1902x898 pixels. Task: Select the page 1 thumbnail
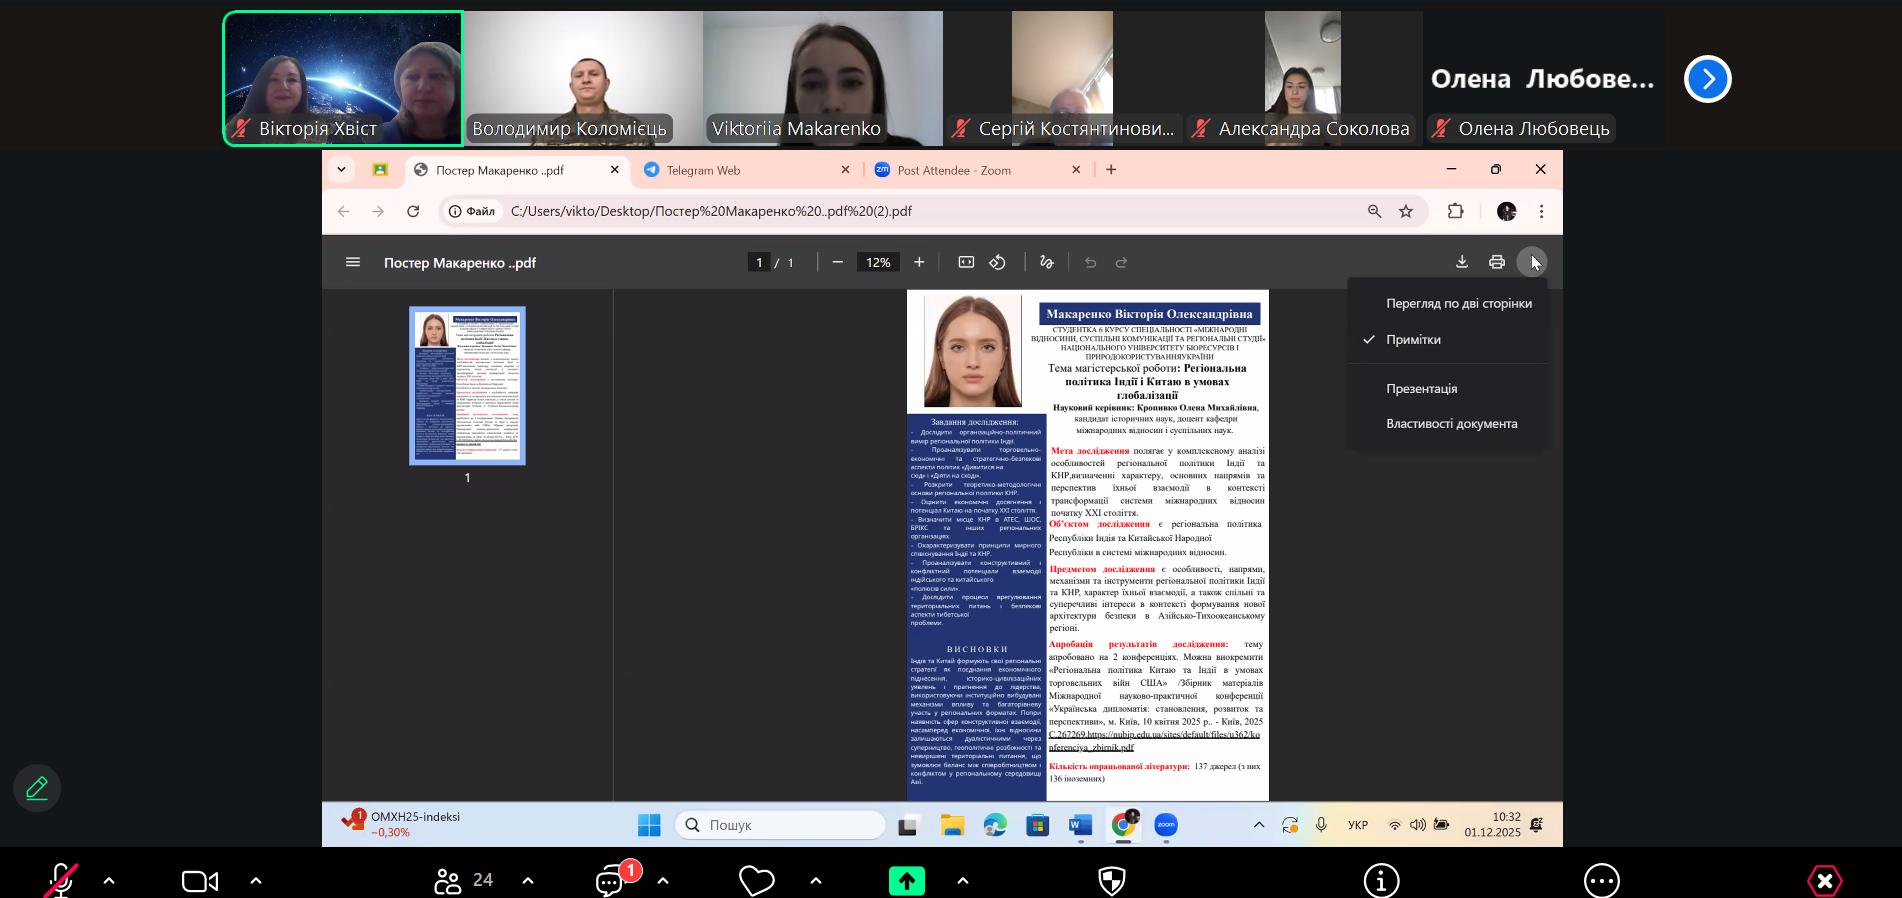[467, 386]
